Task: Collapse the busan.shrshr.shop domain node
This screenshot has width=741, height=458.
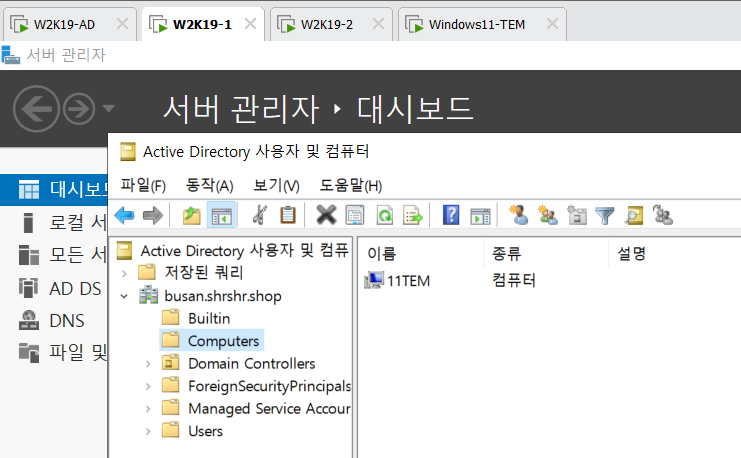Action: click(124, 296)
